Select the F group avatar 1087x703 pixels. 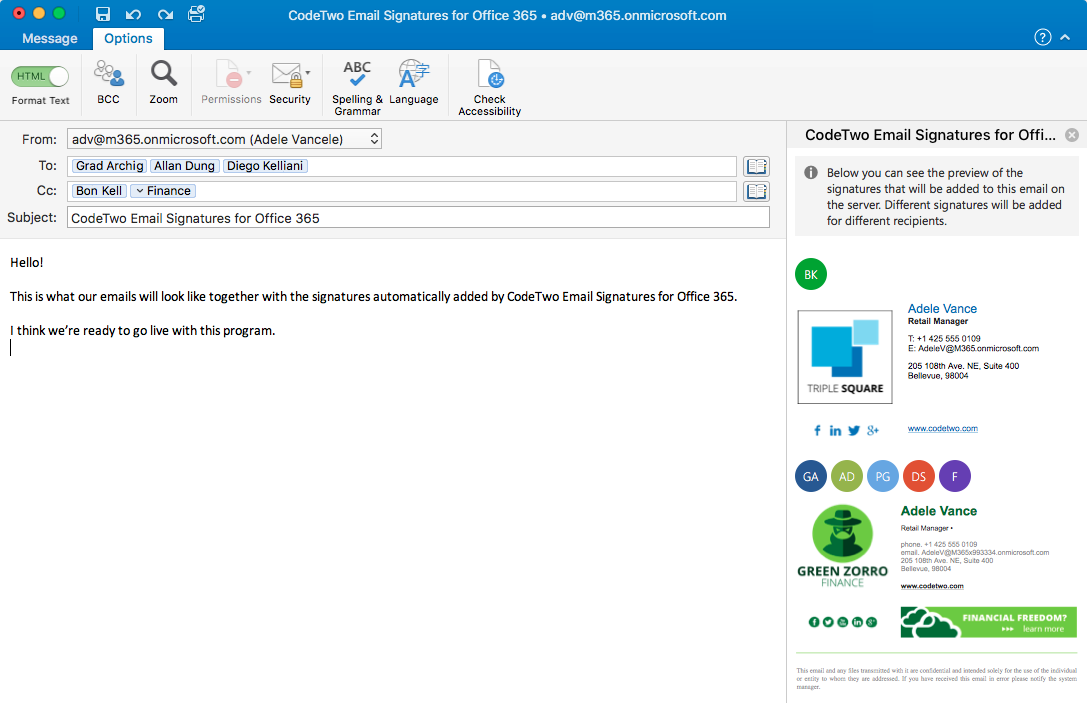point(955,476)
